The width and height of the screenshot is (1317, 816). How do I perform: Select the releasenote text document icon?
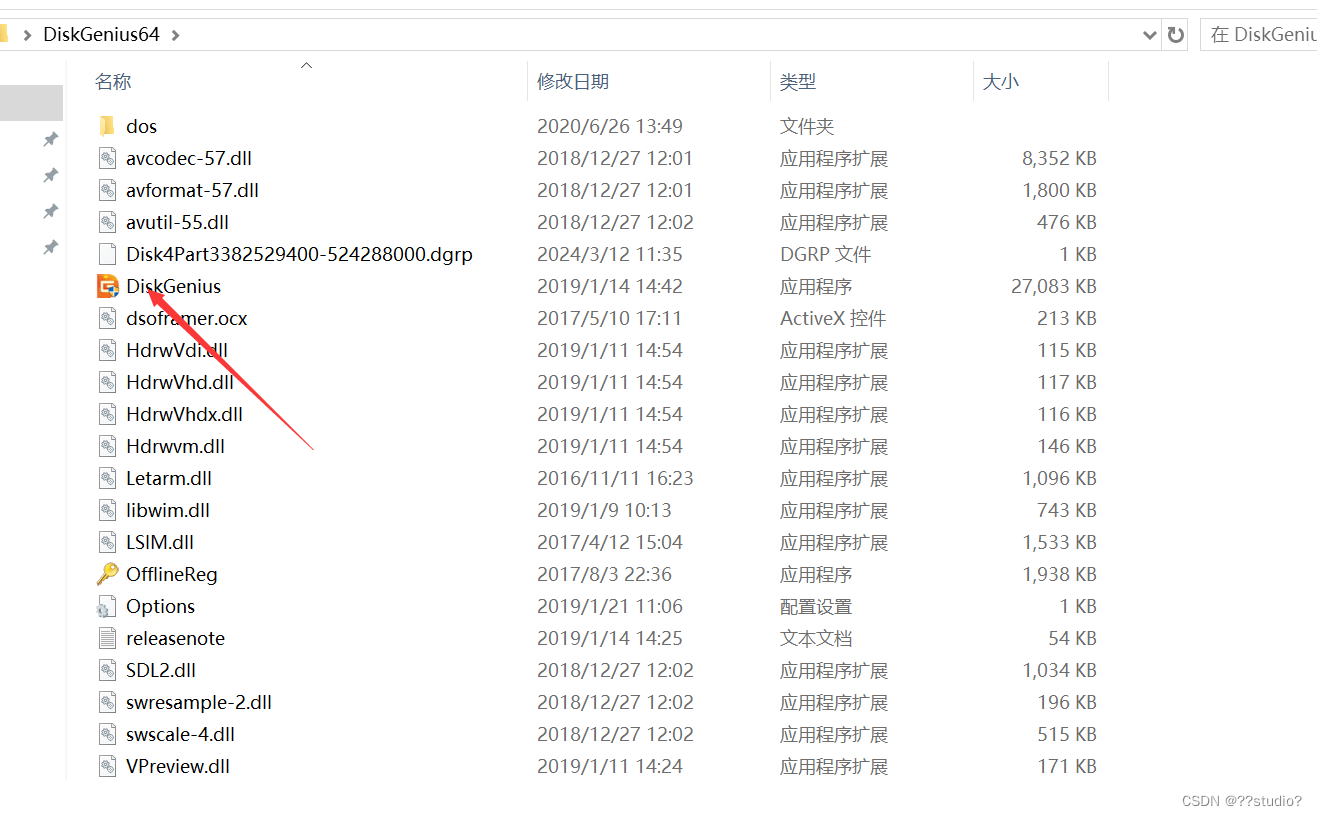click(x=107, y=638)
